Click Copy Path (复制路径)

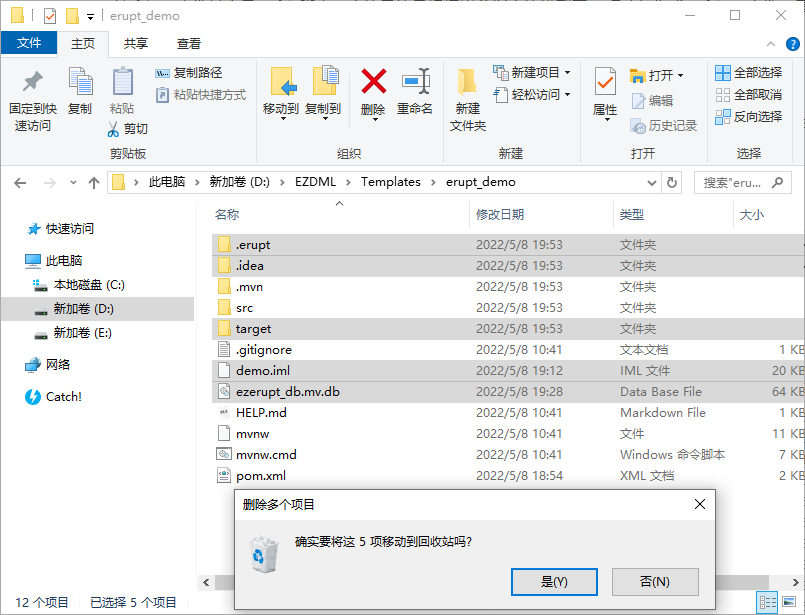[x=188, y=73]
